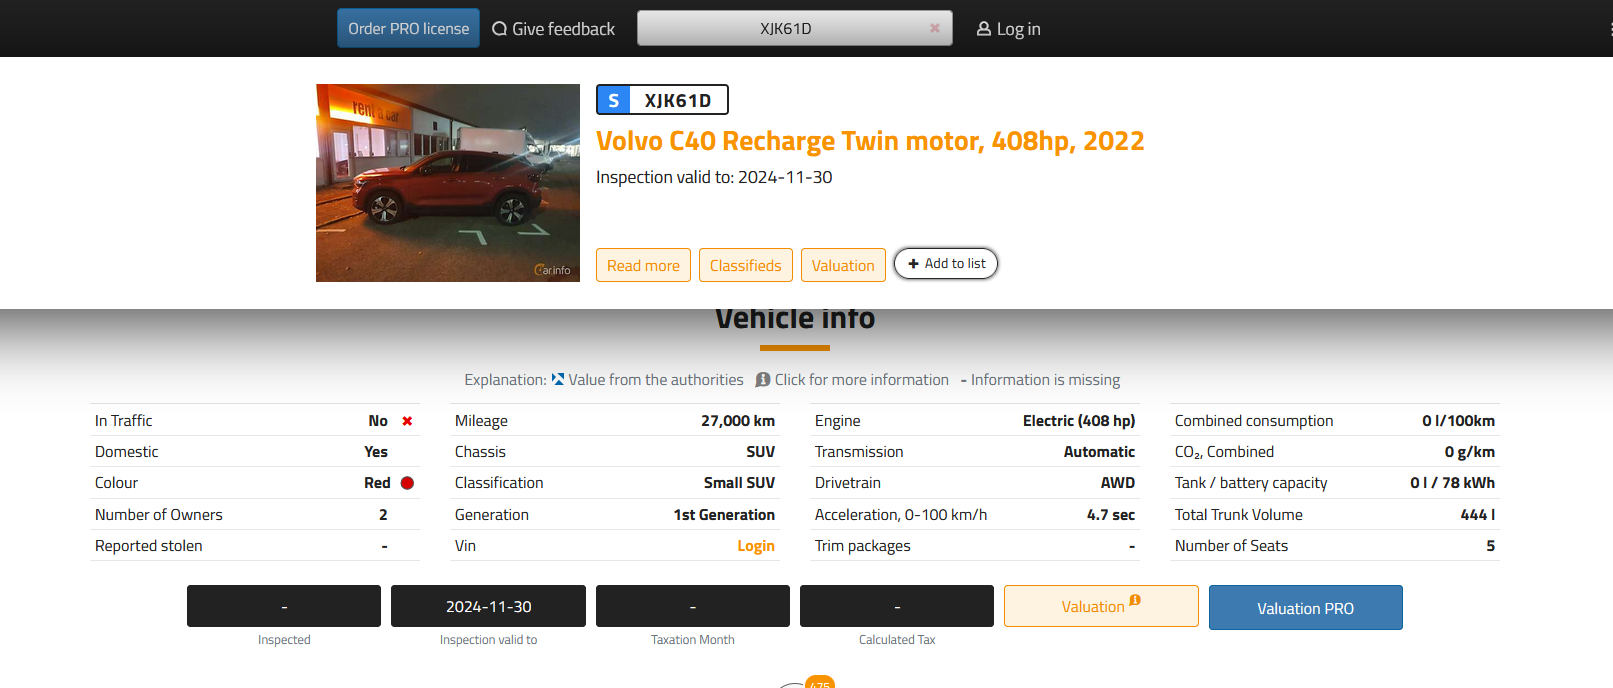Open the Log in link
Screen dimensions: 1613x688
[1008, 29]
